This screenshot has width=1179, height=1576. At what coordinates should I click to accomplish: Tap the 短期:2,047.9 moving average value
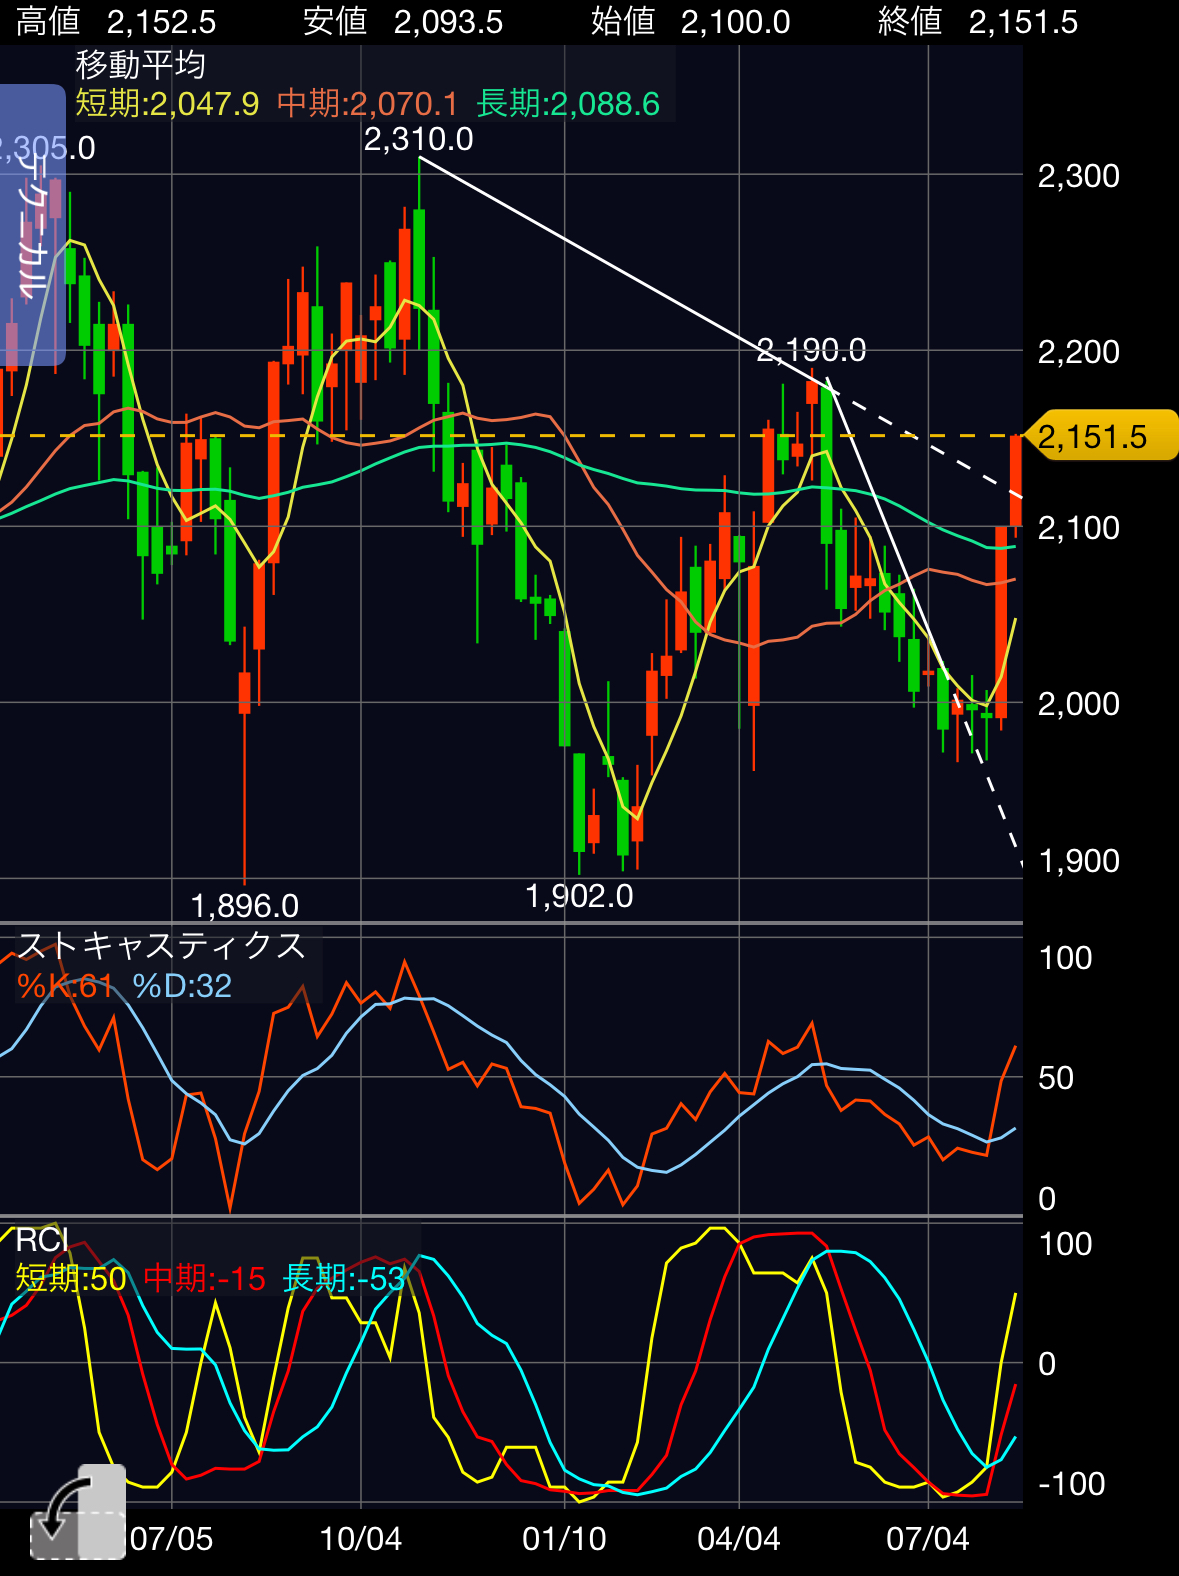[x=167, y=103]
